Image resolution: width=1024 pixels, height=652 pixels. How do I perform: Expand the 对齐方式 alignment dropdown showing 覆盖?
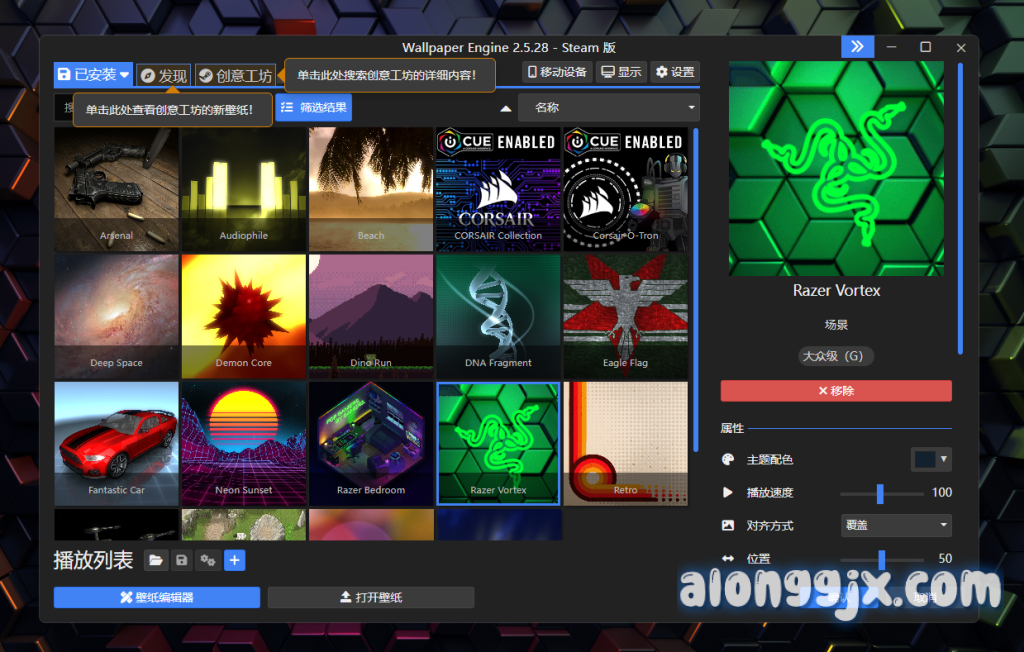[x=892, y=525]
